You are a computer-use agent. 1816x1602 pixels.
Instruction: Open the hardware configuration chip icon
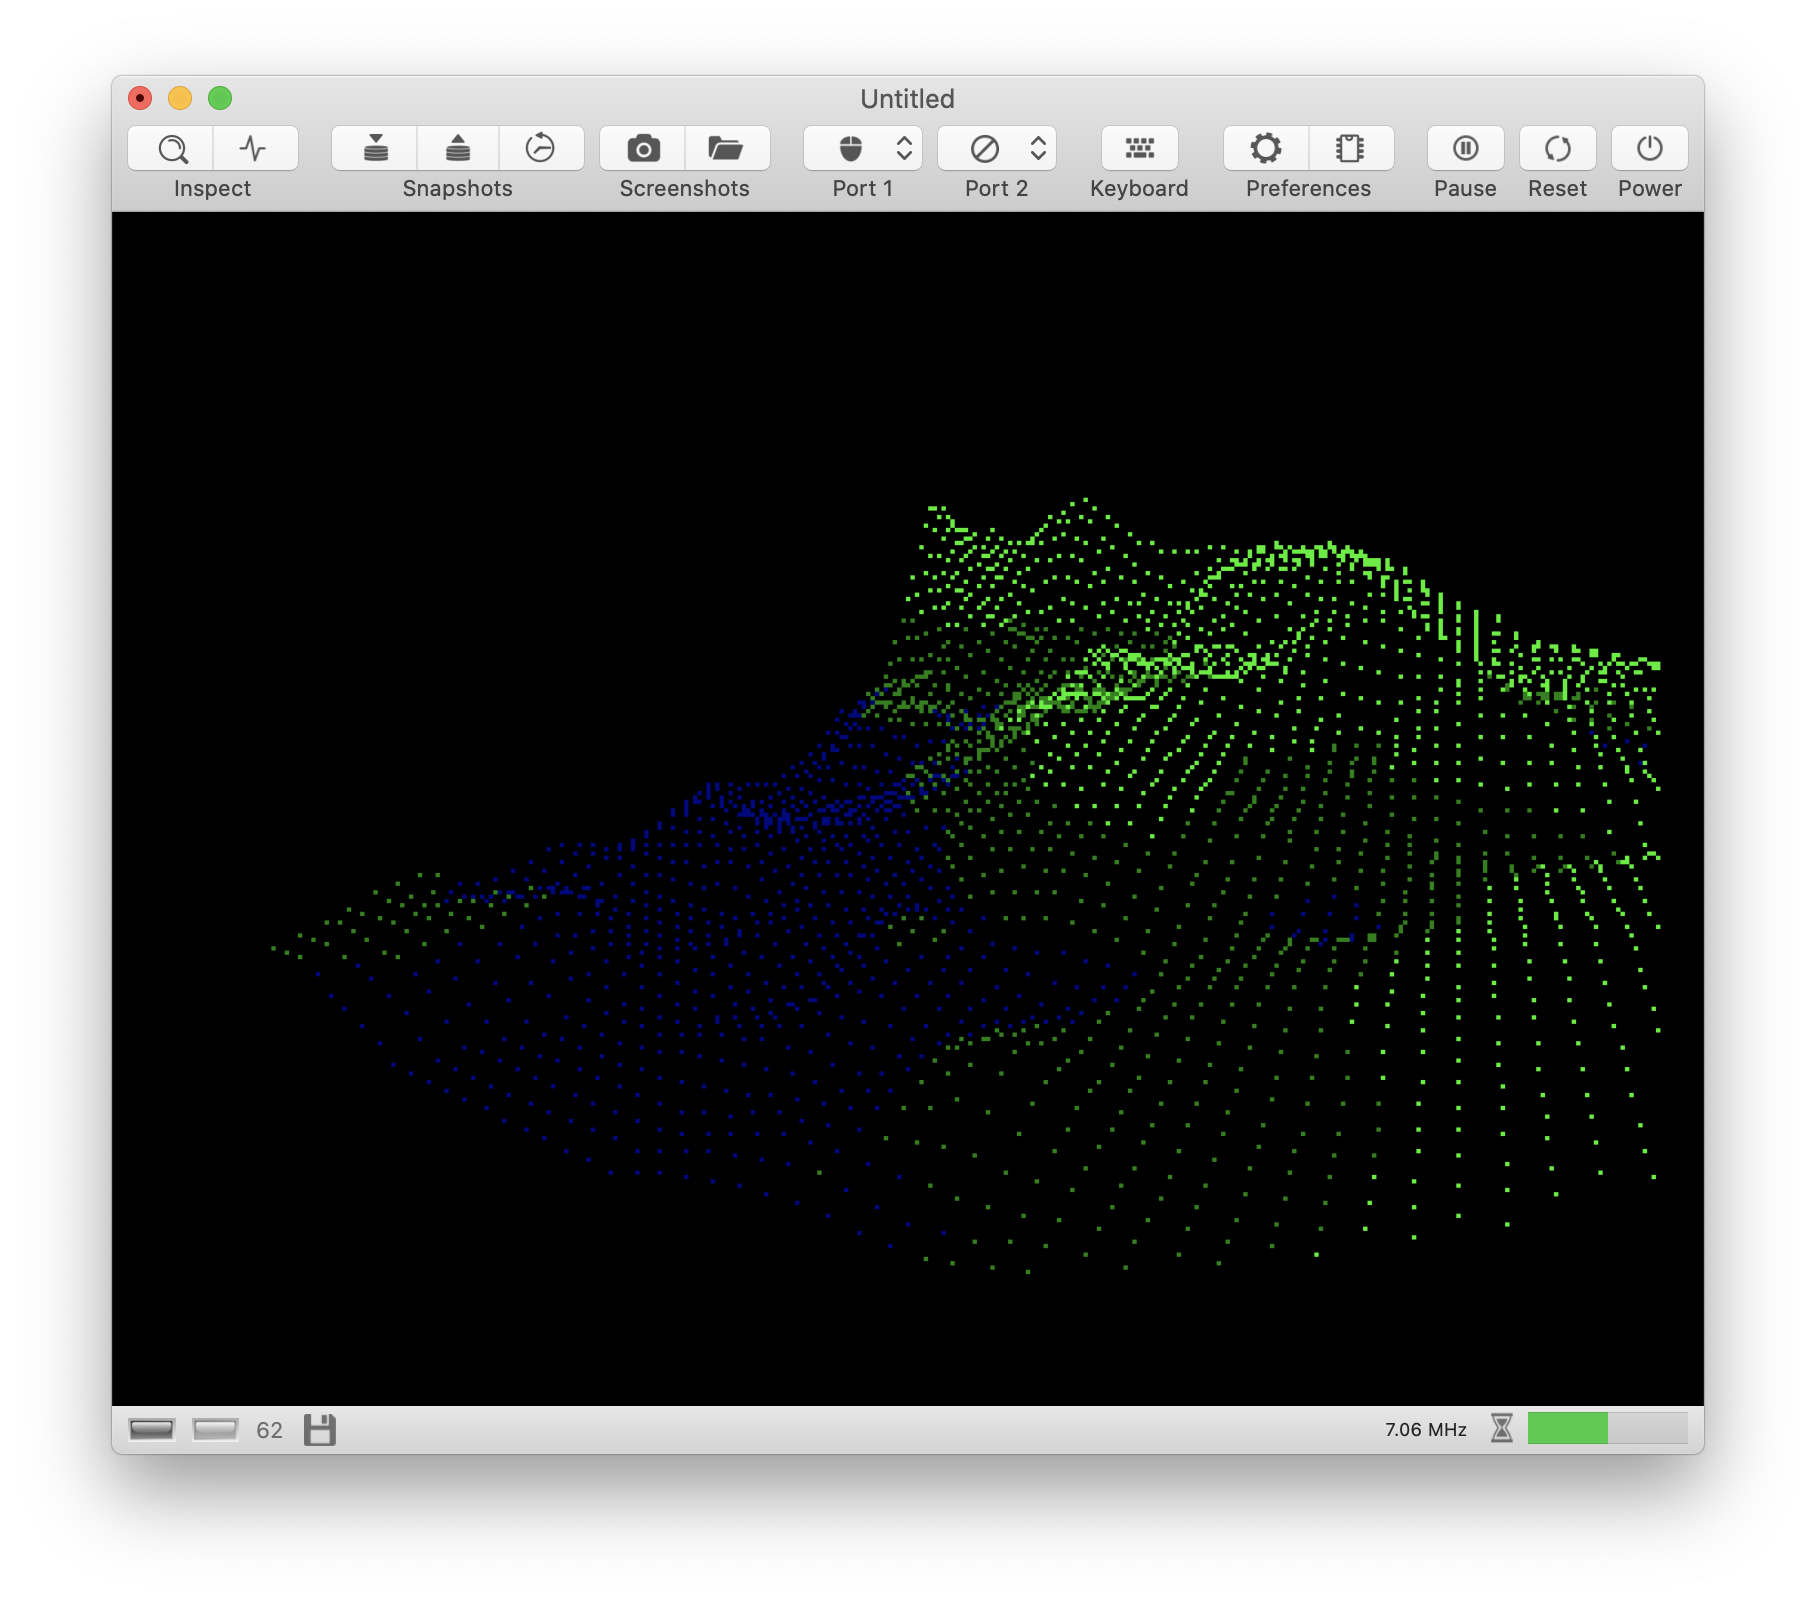click(1351, 149)
